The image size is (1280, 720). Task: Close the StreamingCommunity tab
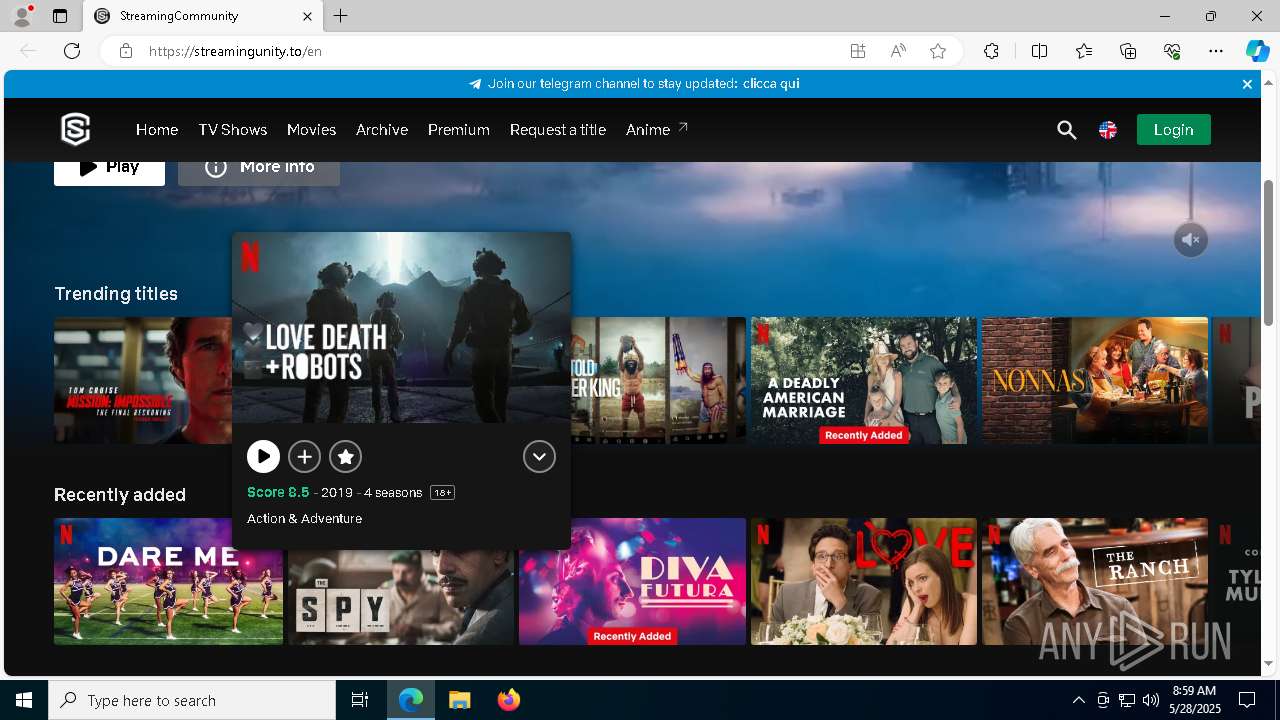307,16
